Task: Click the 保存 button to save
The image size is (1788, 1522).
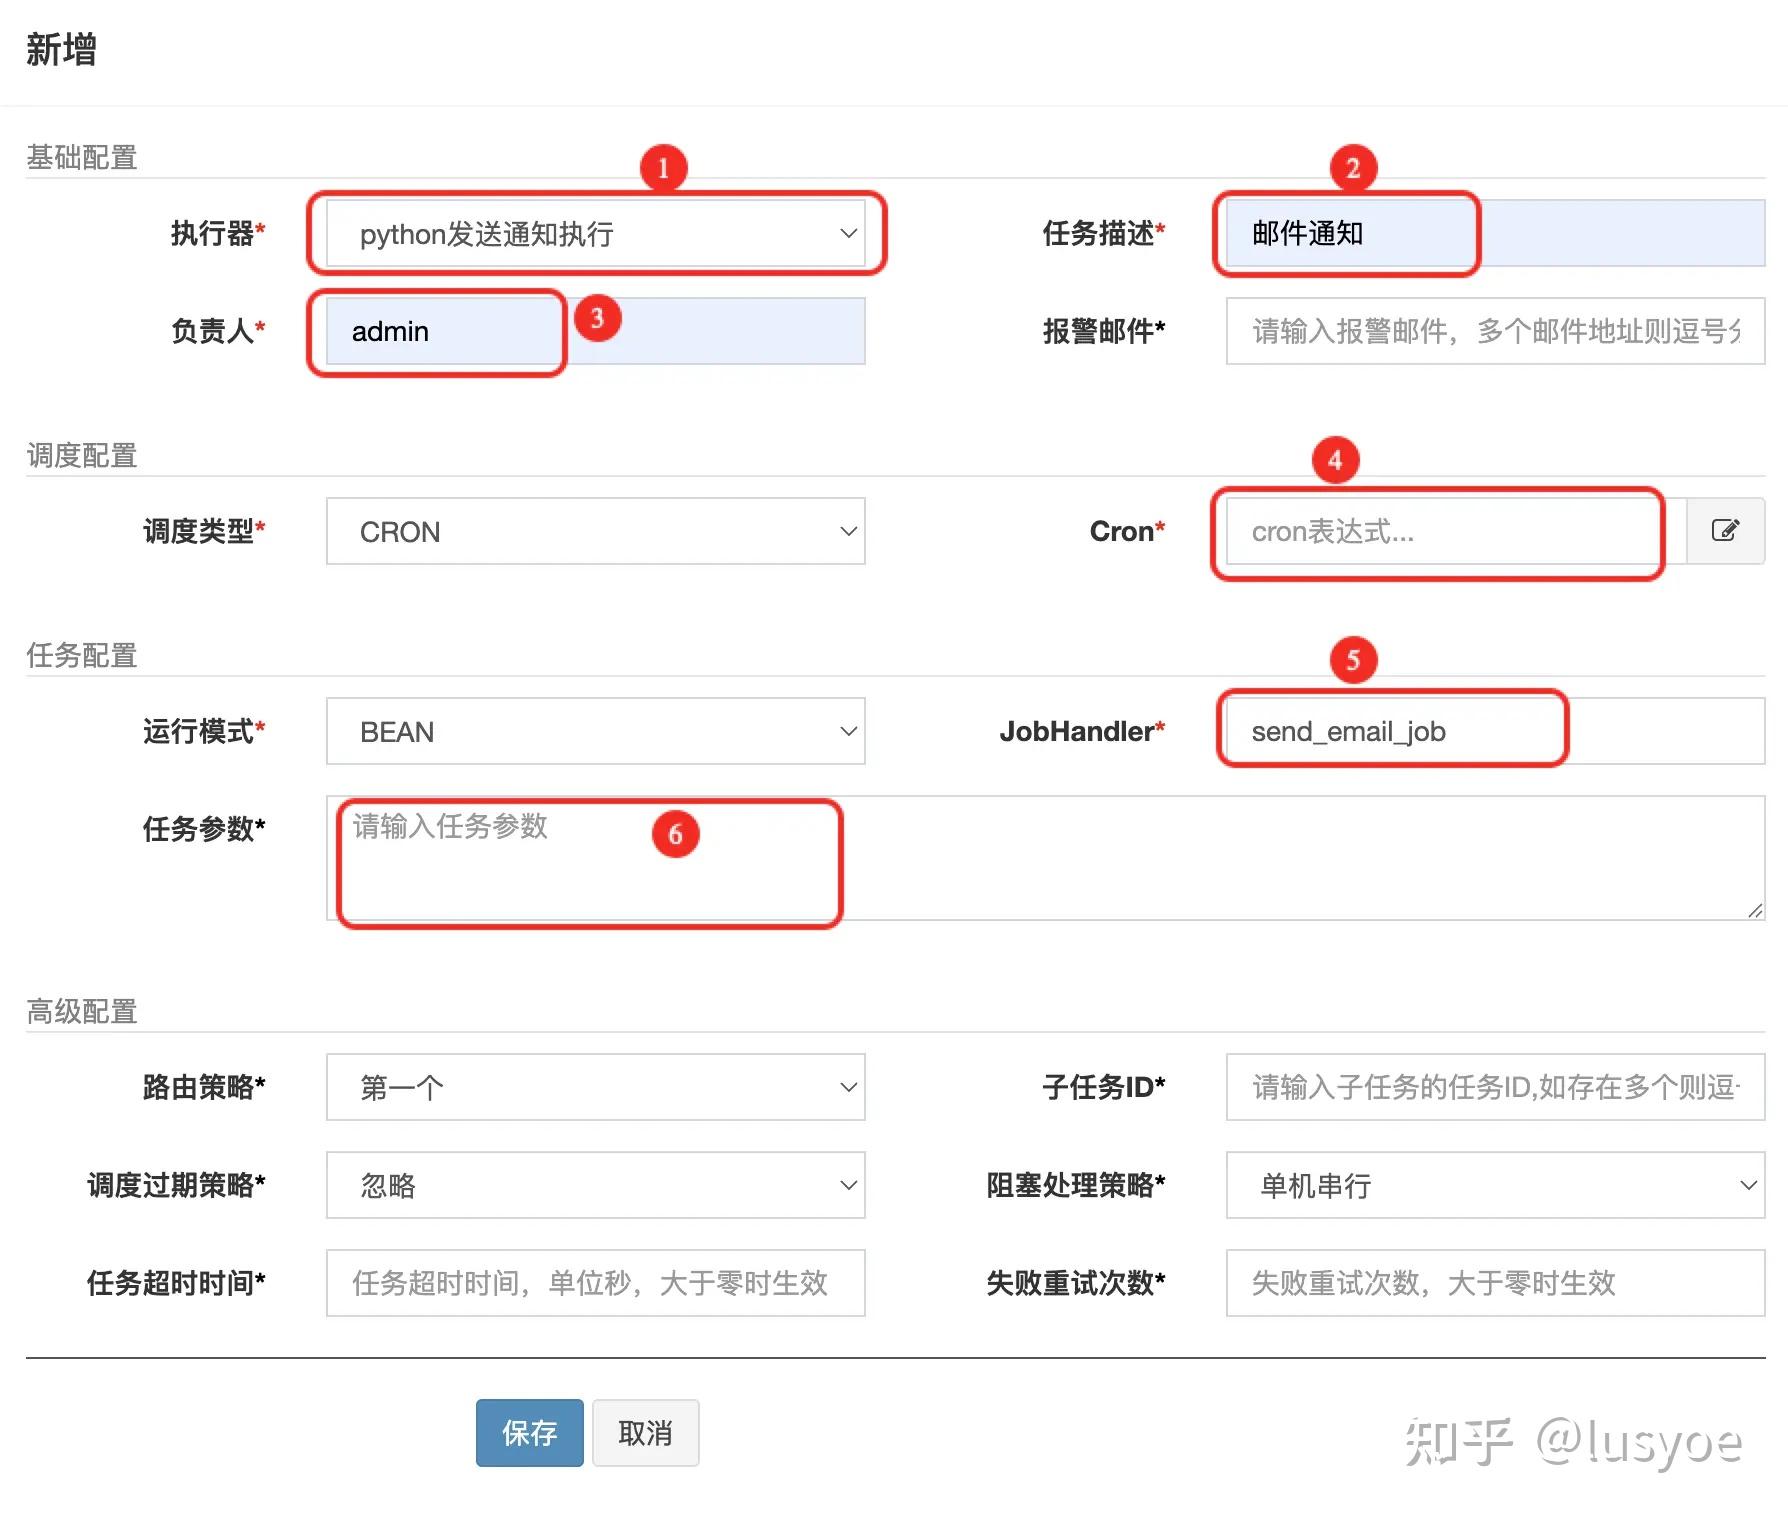Action: coord(529,1434)
